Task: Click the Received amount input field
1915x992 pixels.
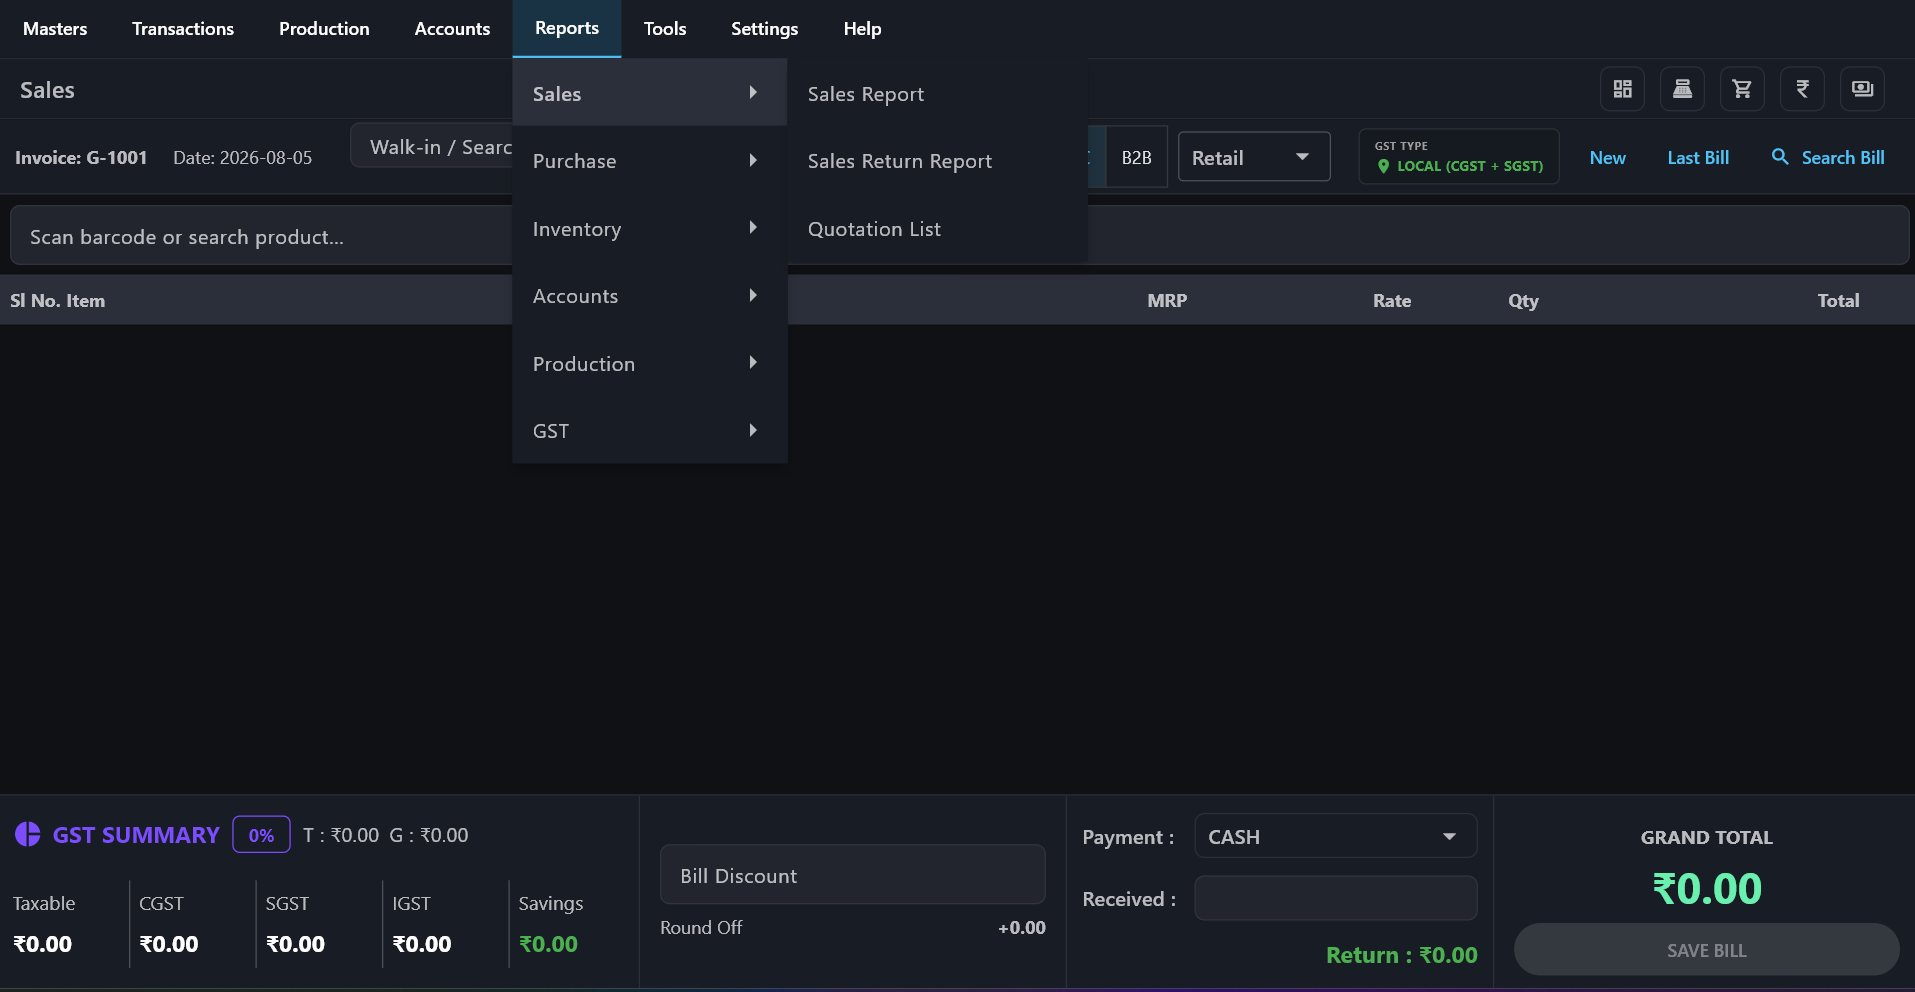Action: pos(1335,897)
